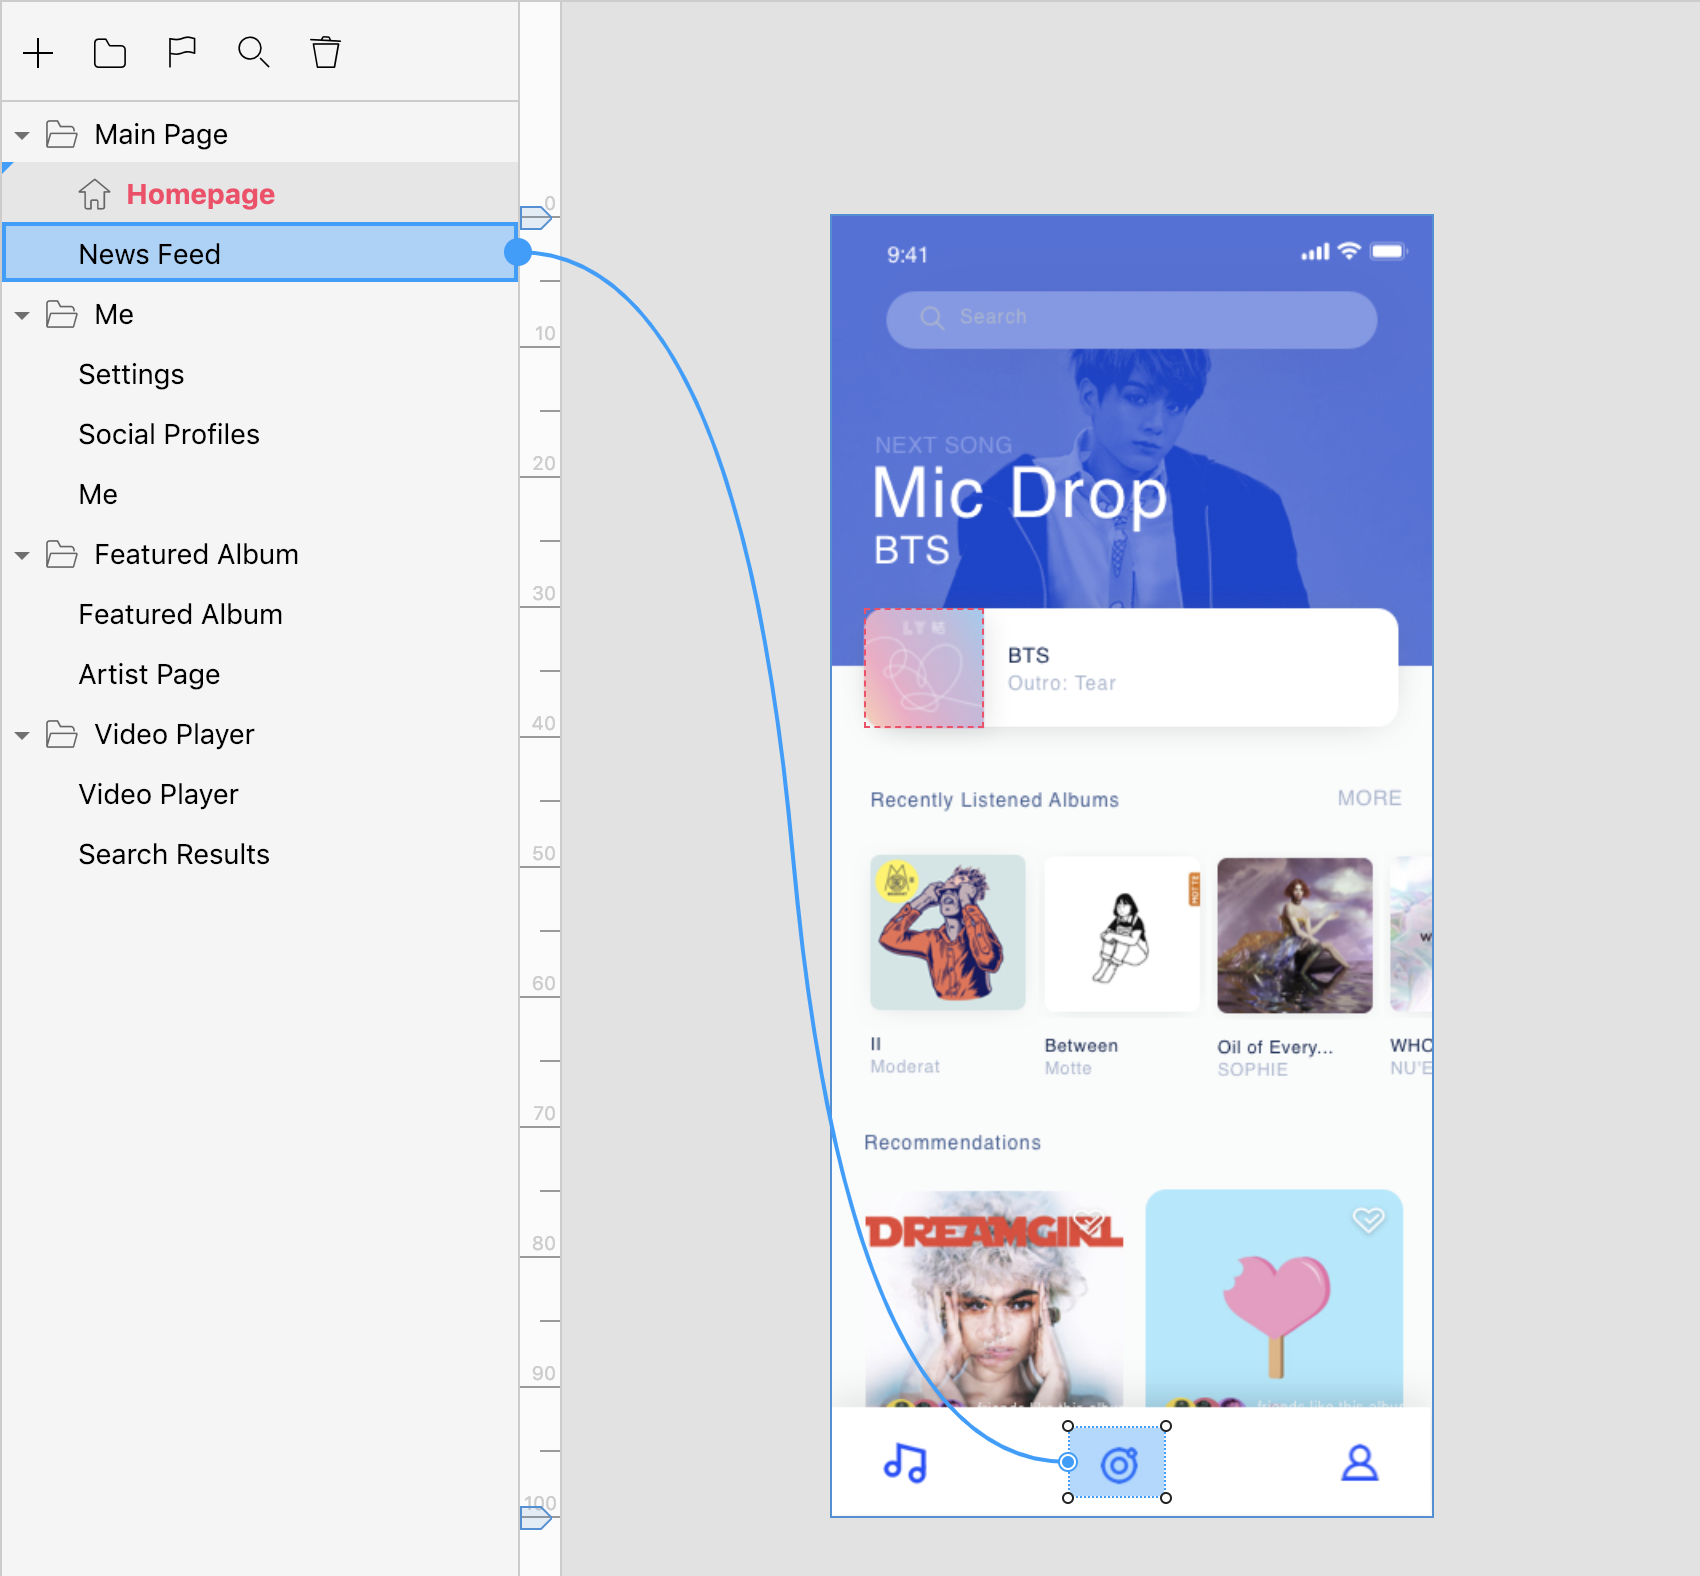
Task: Click the Mic Drop song title
Action: pyautogui.click(x=1019, y=493)
